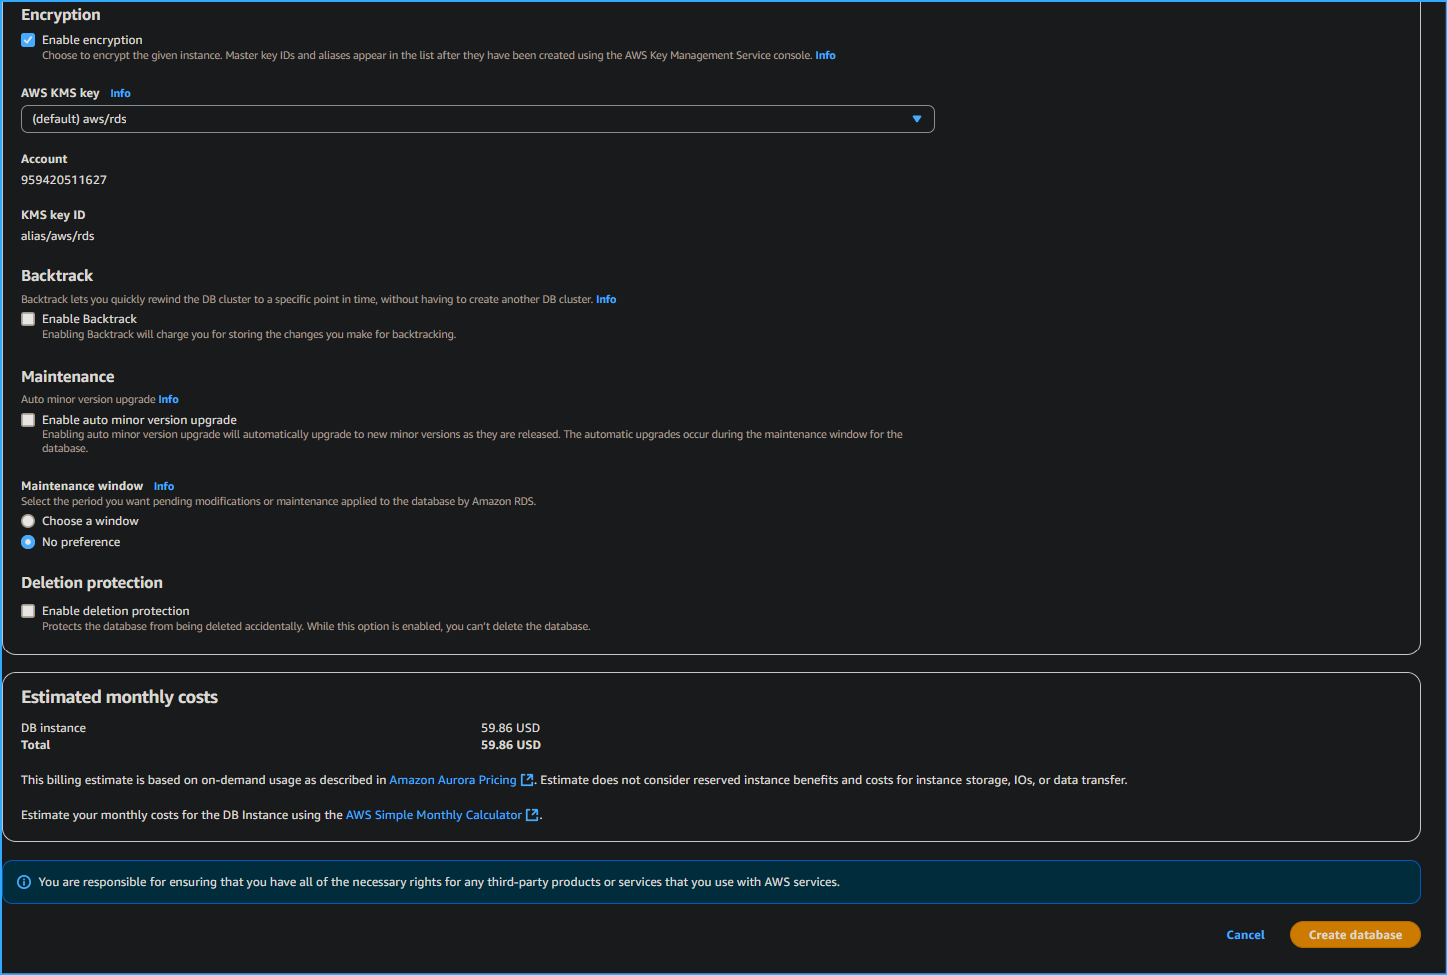The width and height of the screenshot is (1447, 975).
Task: Open Info next to Maintenance window heading
Action: [163, 486]
